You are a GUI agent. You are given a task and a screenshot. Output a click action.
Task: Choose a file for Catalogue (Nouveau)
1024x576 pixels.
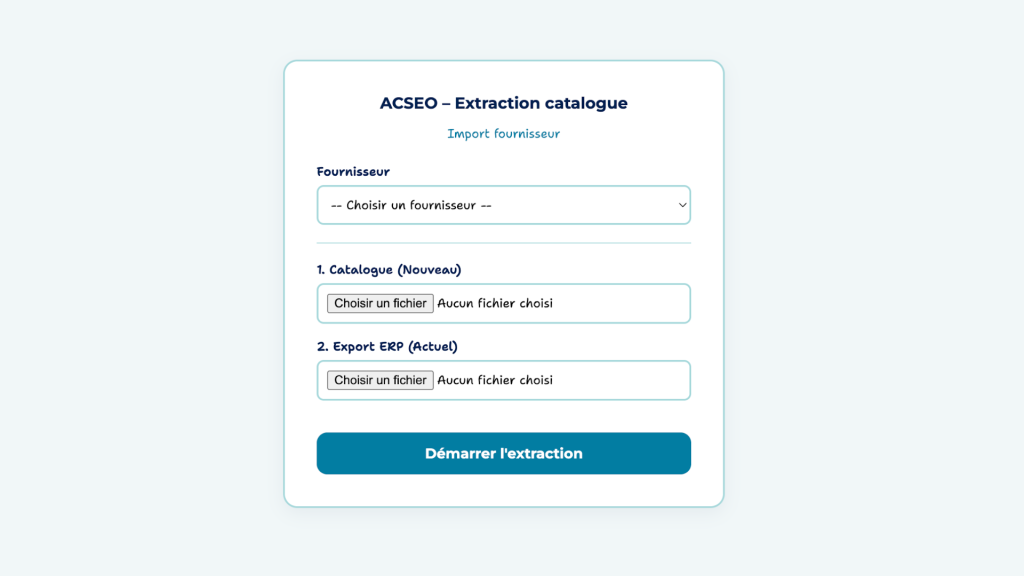click(380, 303)
